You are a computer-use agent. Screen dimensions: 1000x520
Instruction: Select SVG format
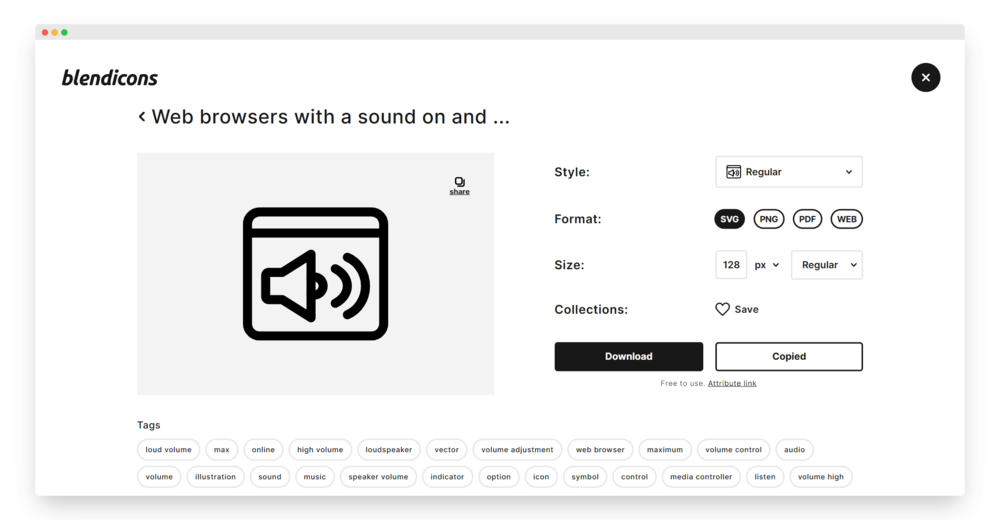[729, 219]
